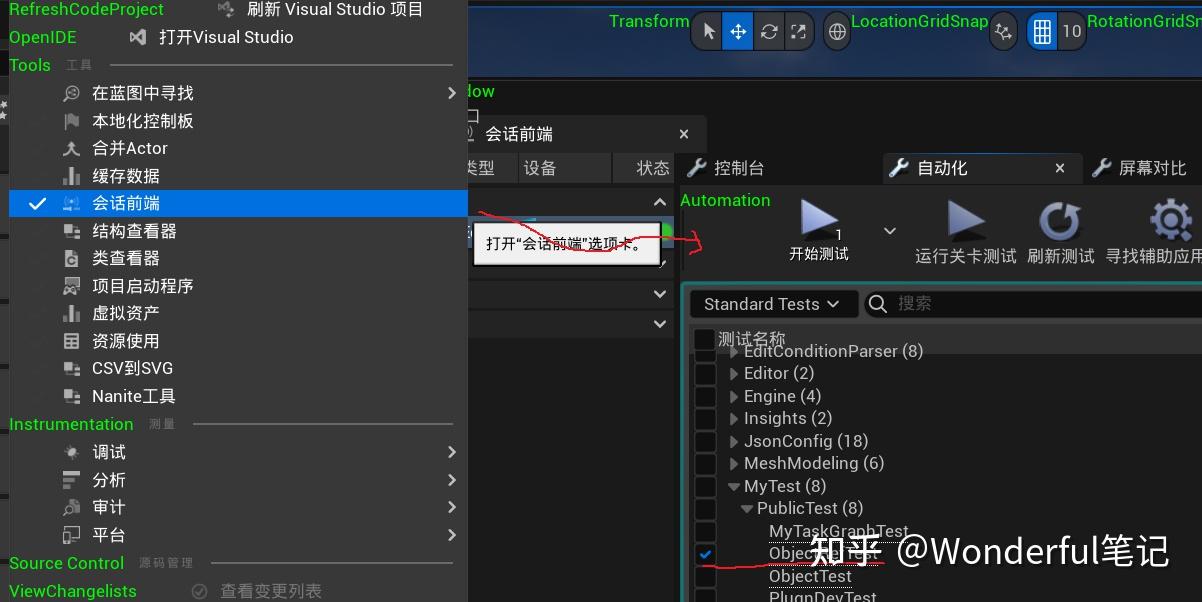The height and width of the screenshot is (602, 1202).
Task: Switch to the Screen Comparison (屏幕对比) tab
Action: coord(1140,168)
